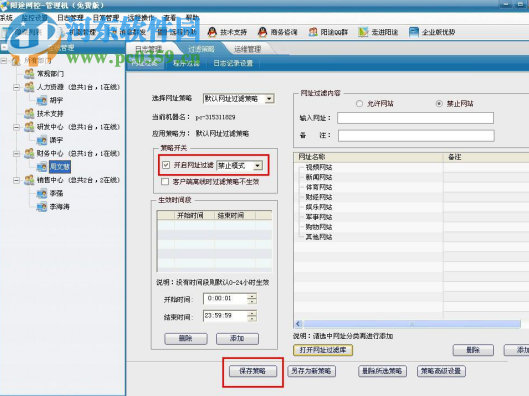Click the 输入网址 input field

[x=415, y=118]
